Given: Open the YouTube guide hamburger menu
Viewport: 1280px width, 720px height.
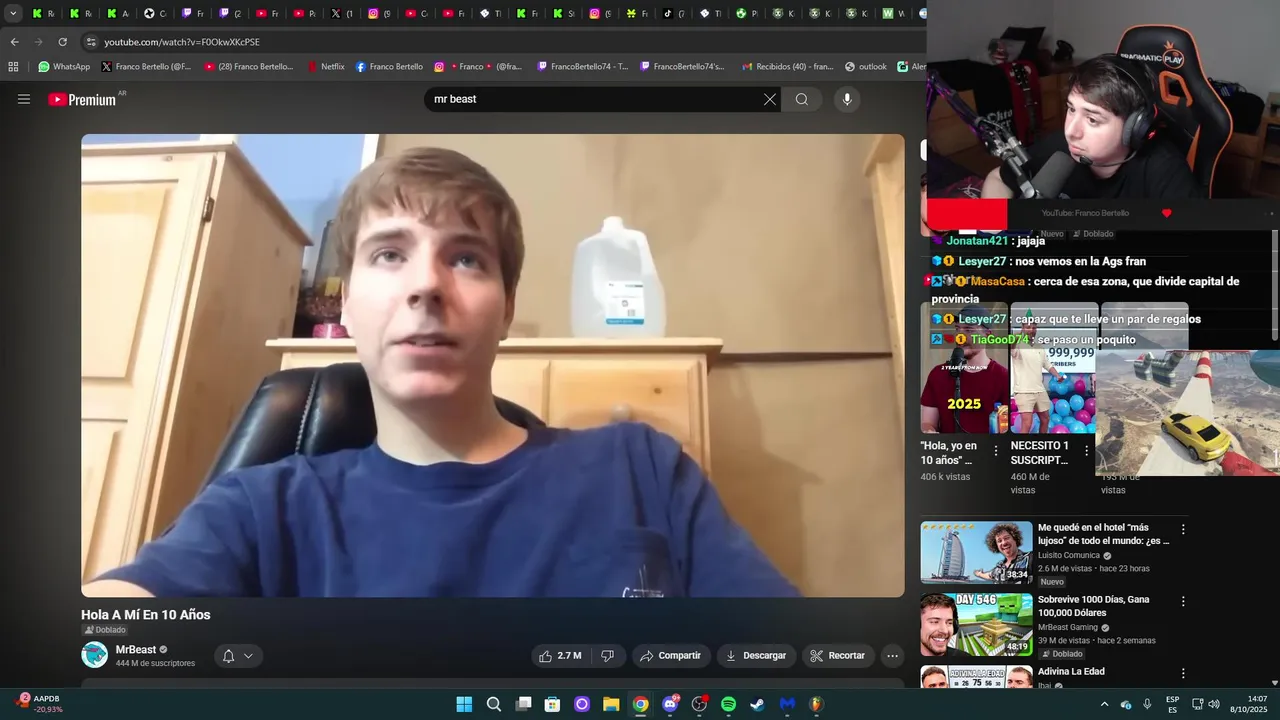Looking at the screenshot, I should pos(24,99).
